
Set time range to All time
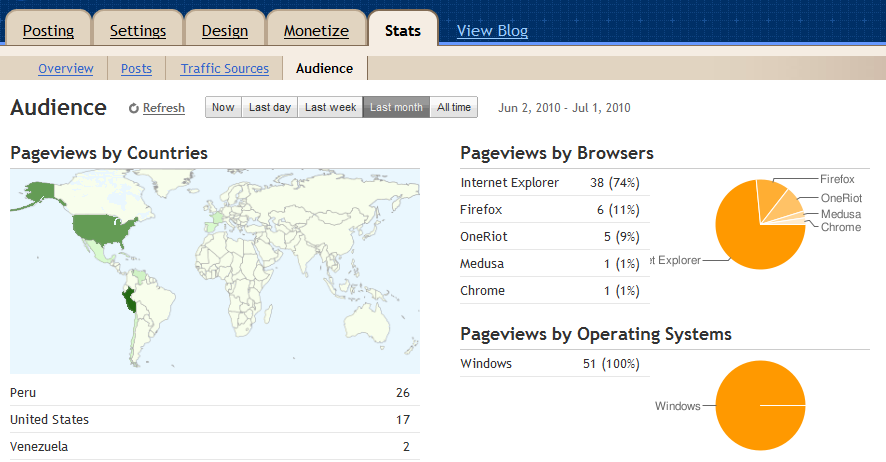[454, 107]
